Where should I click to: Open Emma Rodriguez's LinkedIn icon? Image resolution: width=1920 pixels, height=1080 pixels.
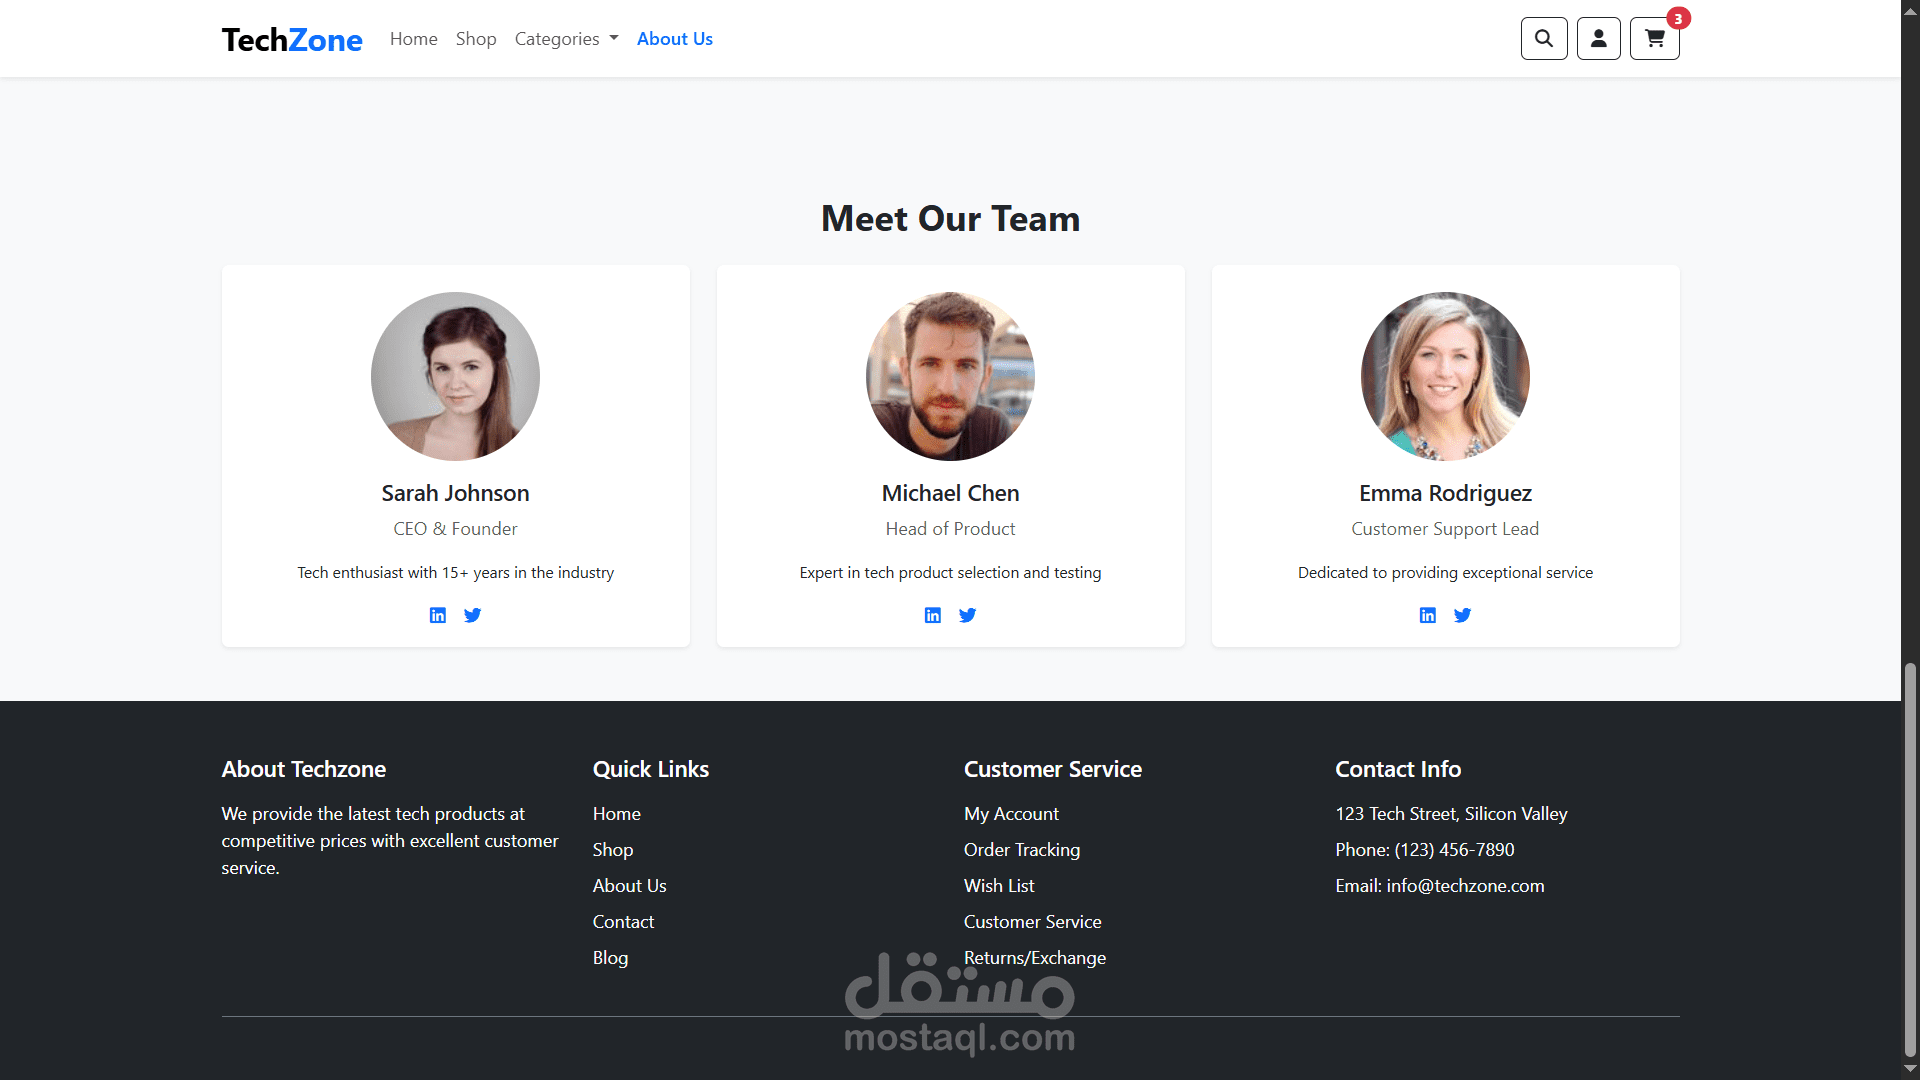tap(1428, 615)
